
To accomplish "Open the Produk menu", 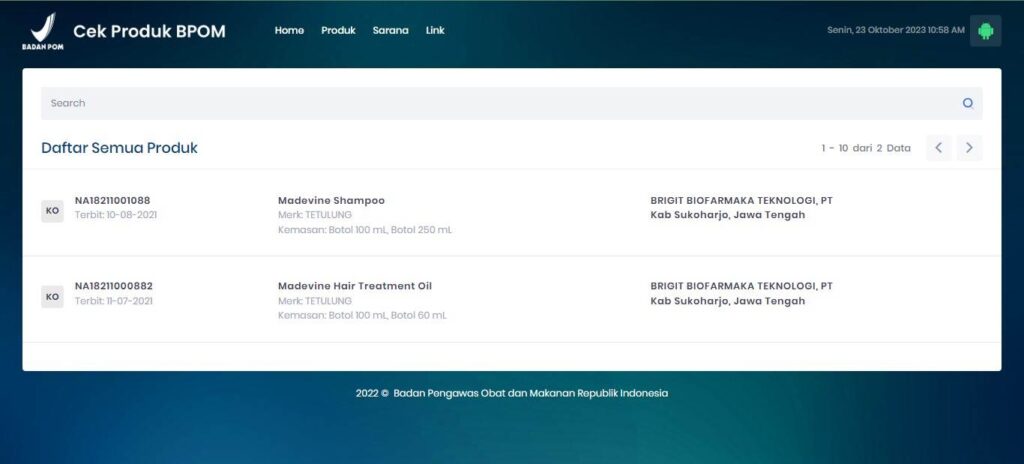I will click(x=338, y=30).
